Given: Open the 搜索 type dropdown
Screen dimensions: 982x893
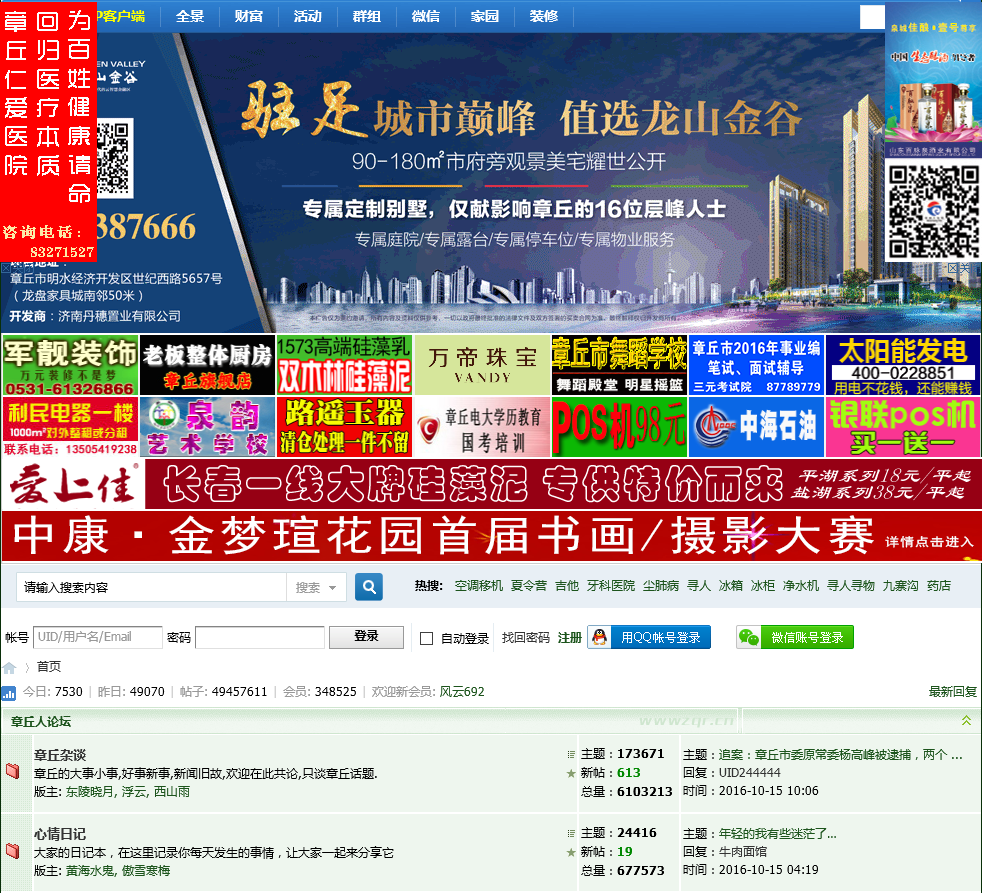Looking at the screenshot, I should point(316,587).
